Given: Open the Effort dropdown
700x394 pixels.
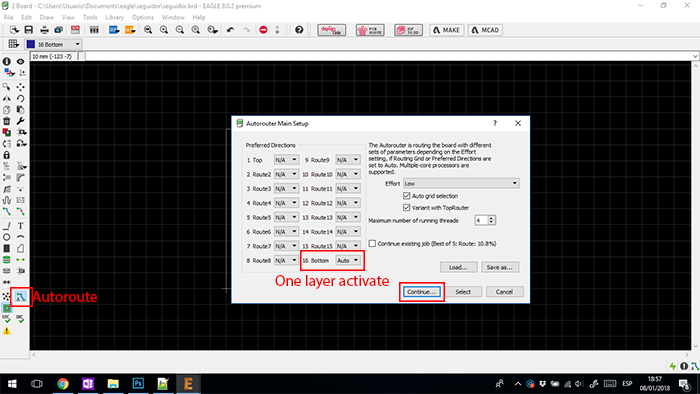Looking at the screenshot, I should tap(461, 183).
